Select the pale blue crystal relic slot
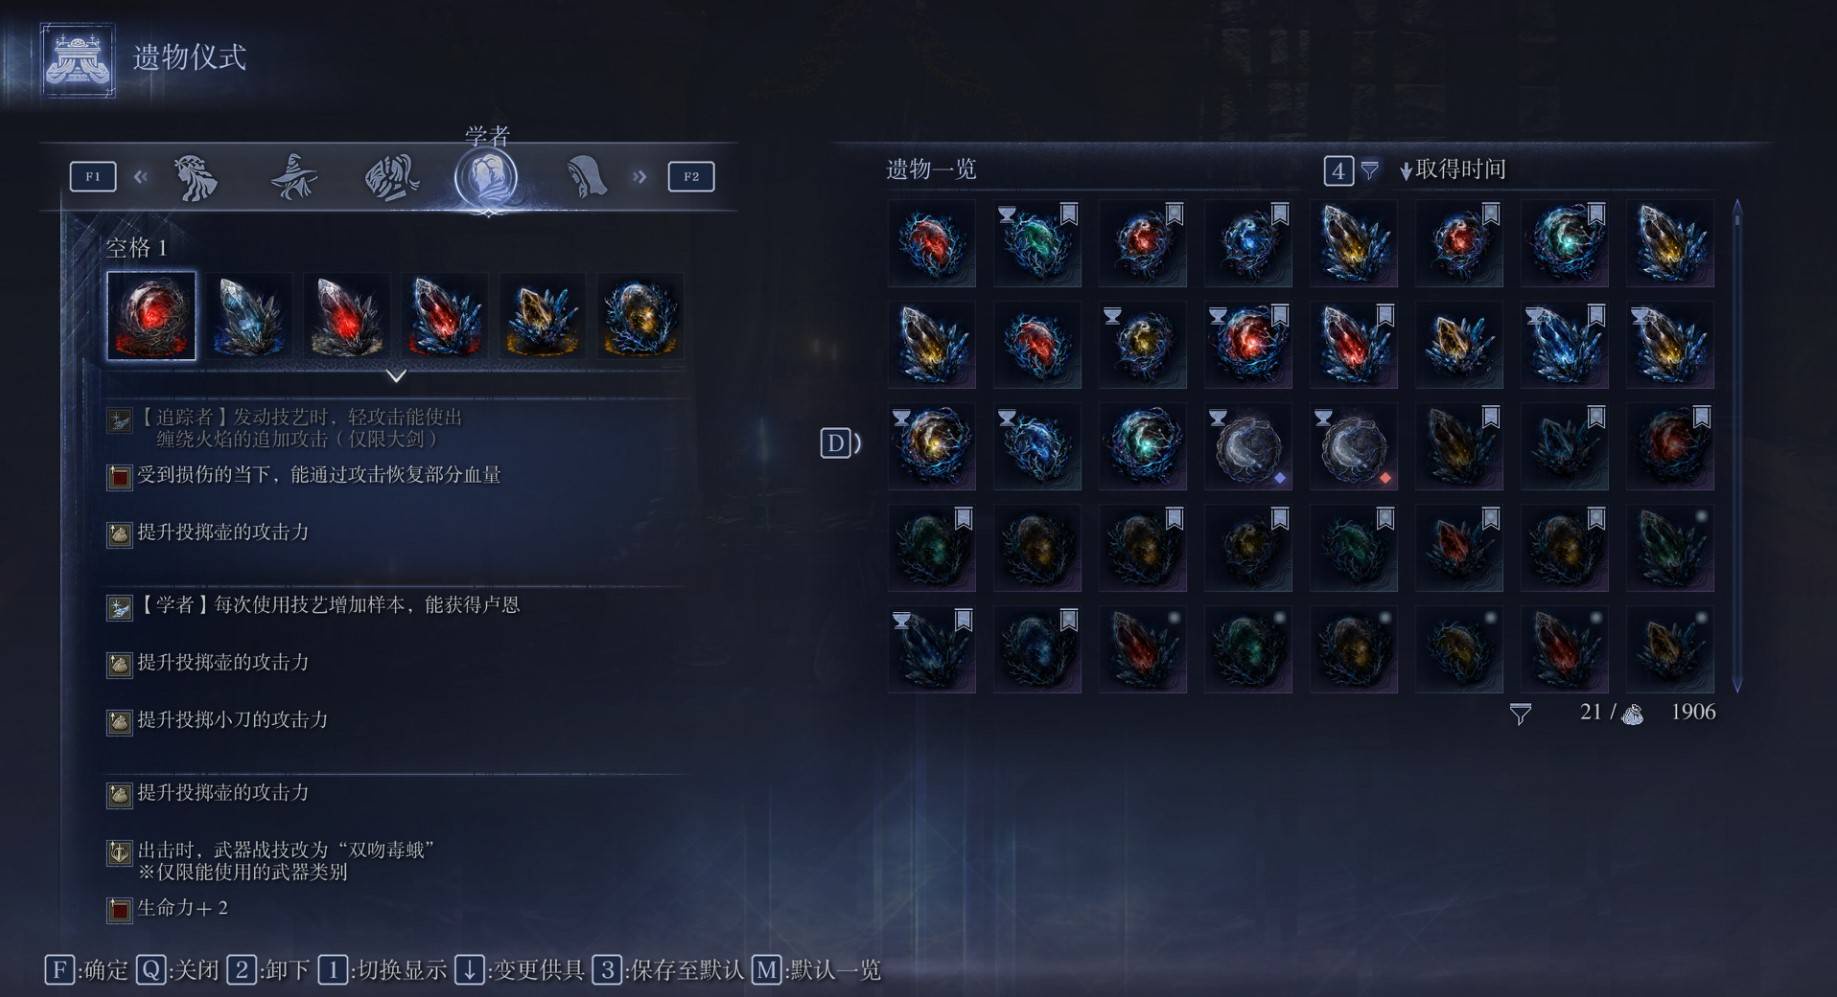 (x=249, y=316)
